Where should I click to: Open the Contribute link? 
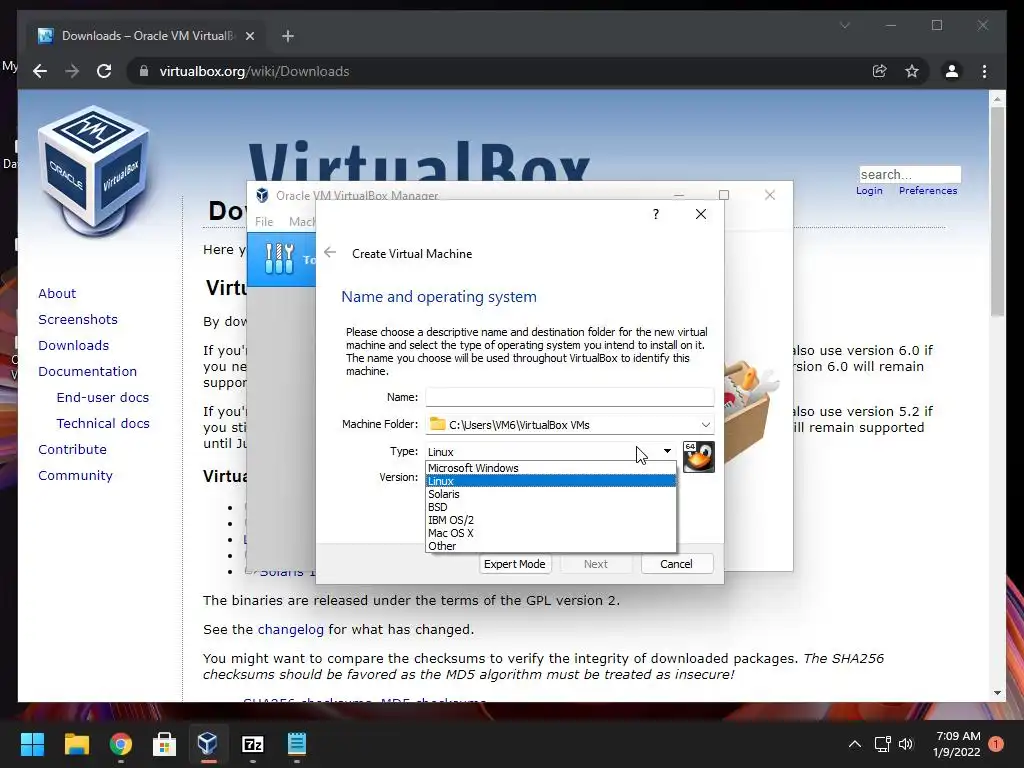[x=72, y=449]
